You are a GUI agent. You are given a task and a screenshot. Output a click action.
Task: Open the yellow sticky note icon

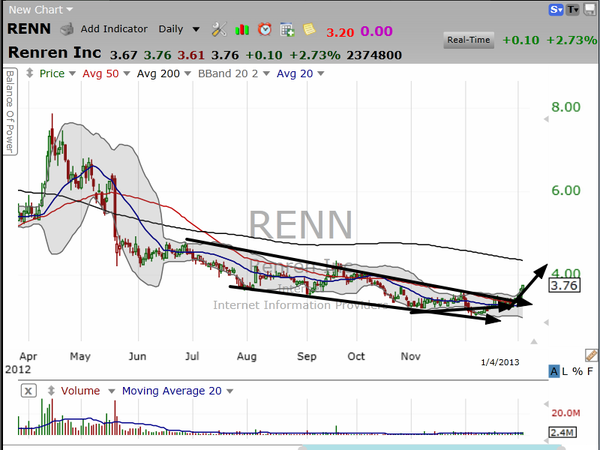[x=309, y=29]
